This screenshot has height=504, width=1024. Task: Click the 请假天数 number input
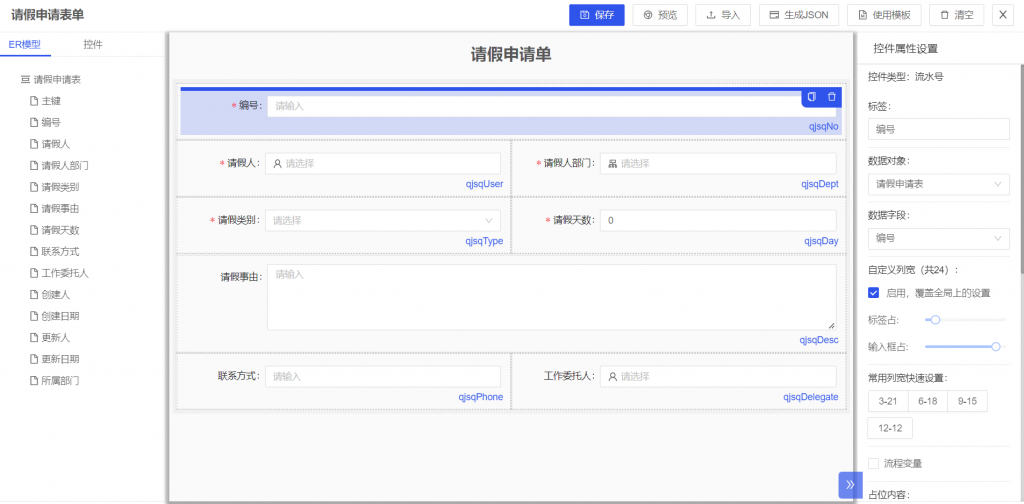pos(718,221)
